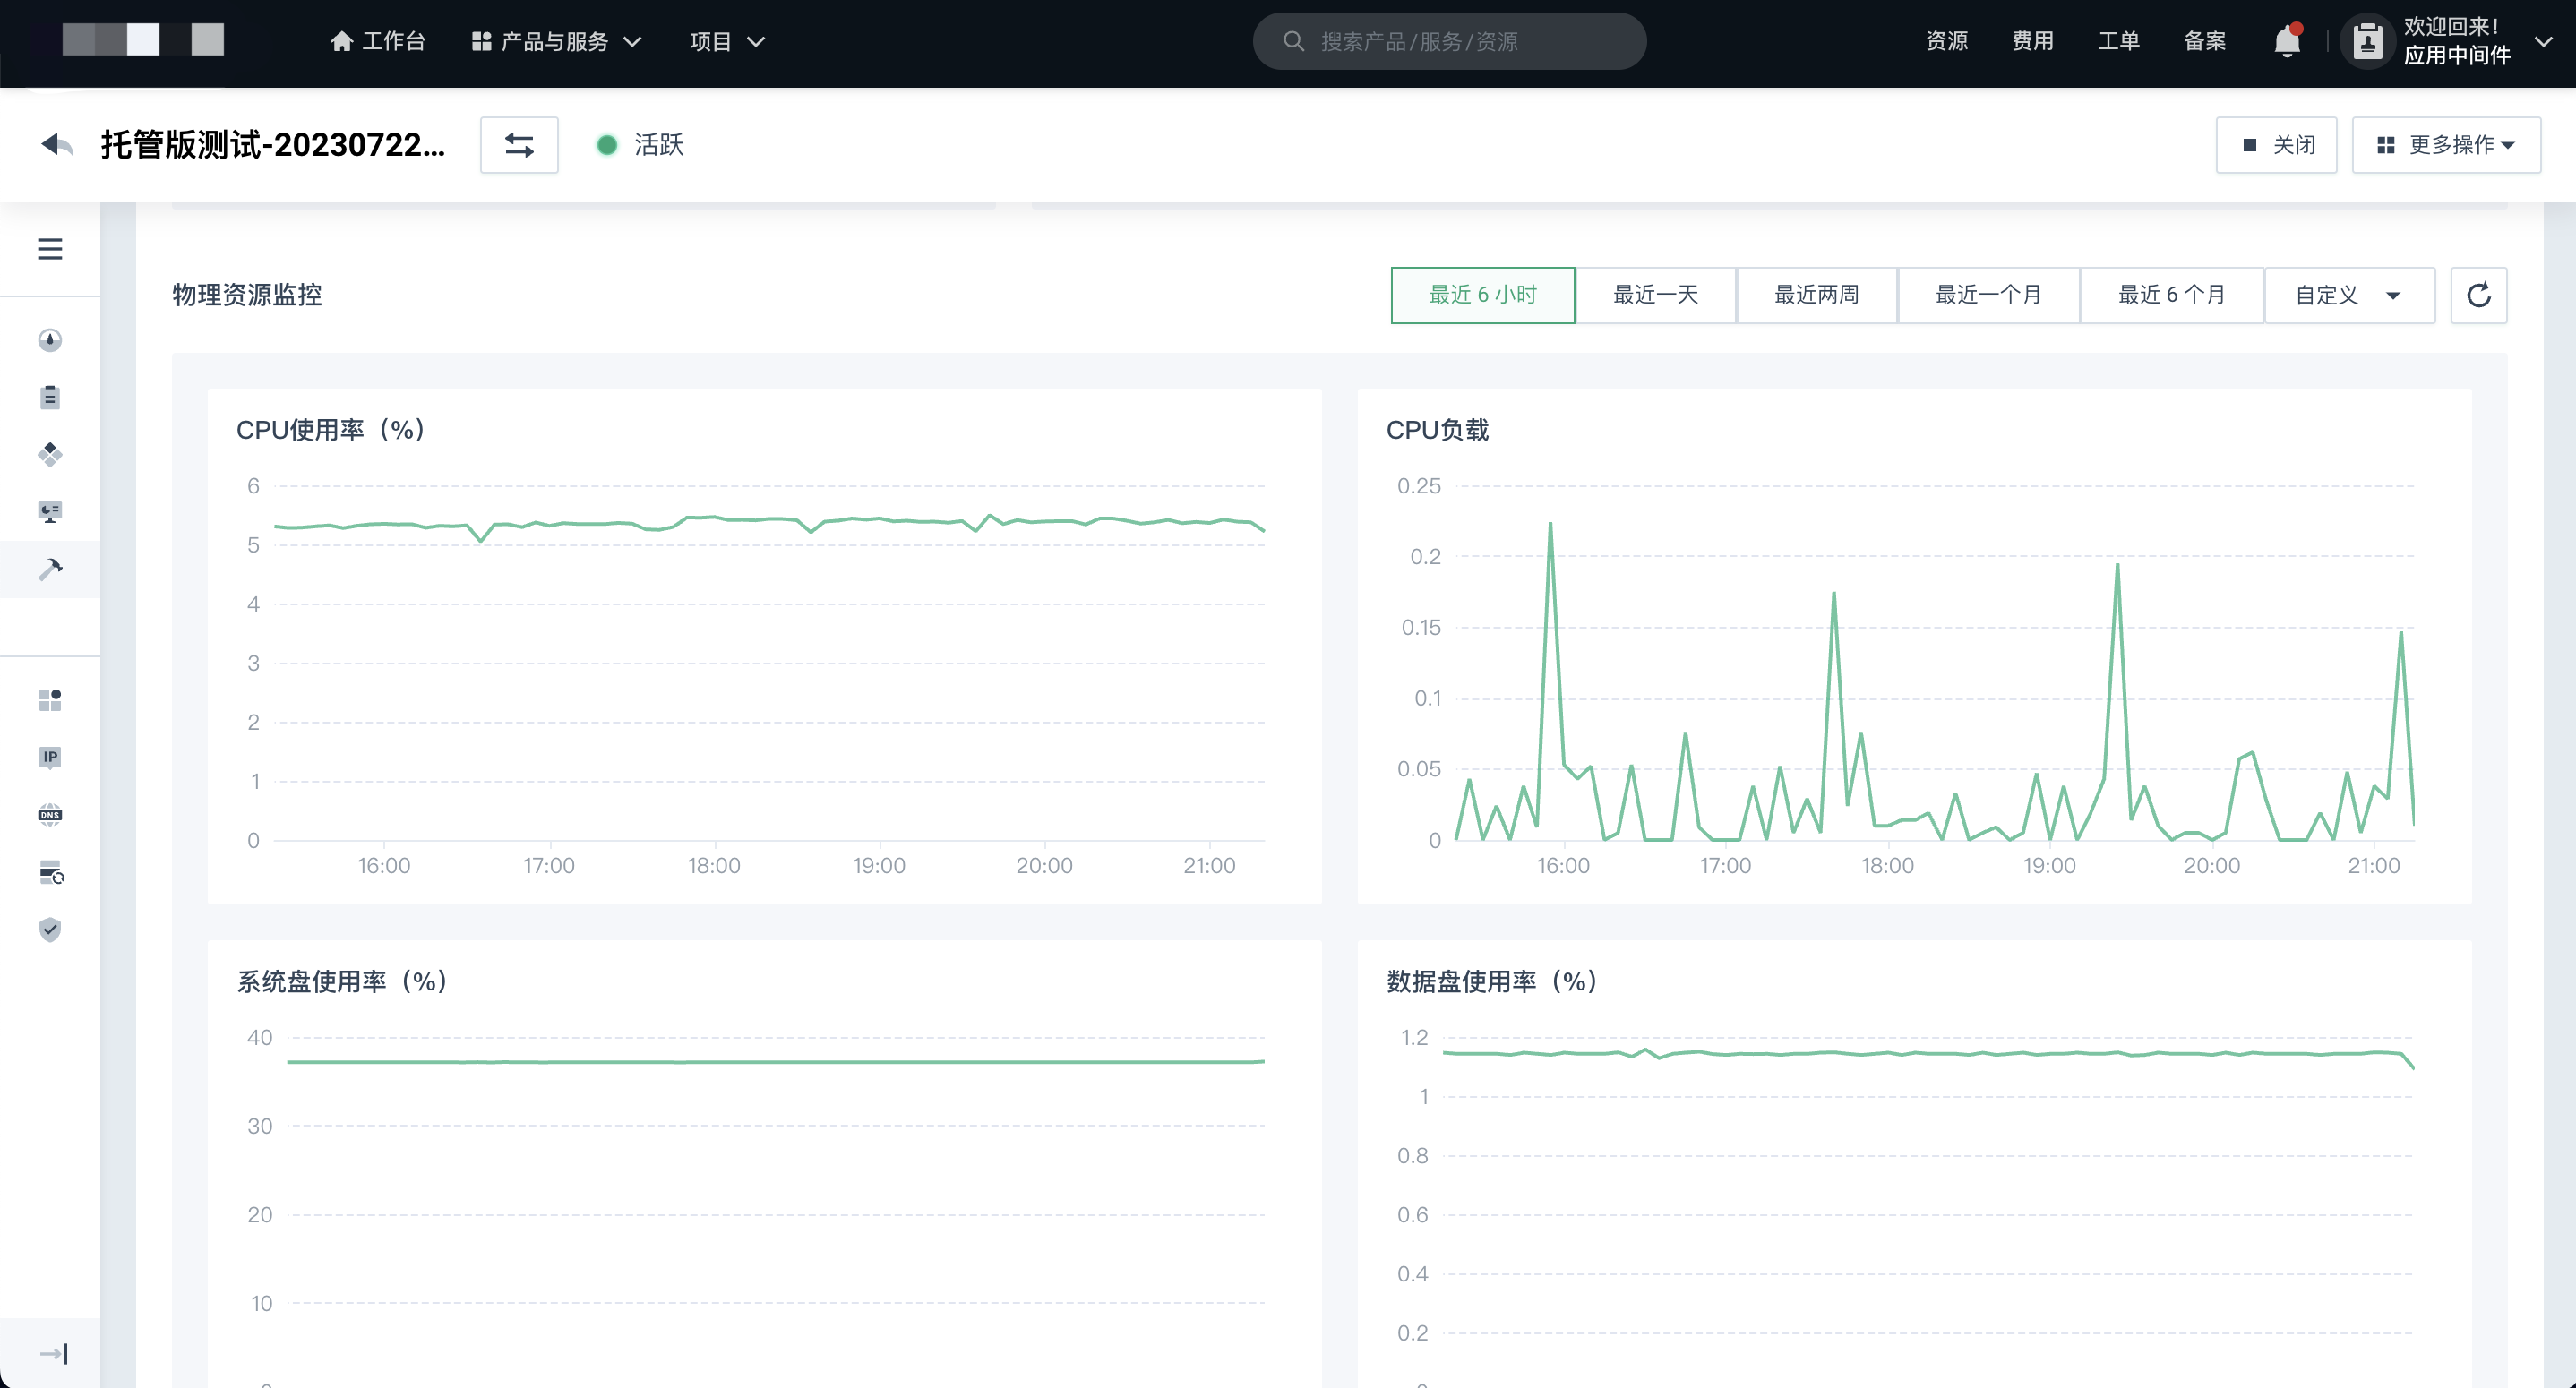
Task: Click the 欢迎回来! 应用中间件 account text
Action: (2456, 41)
